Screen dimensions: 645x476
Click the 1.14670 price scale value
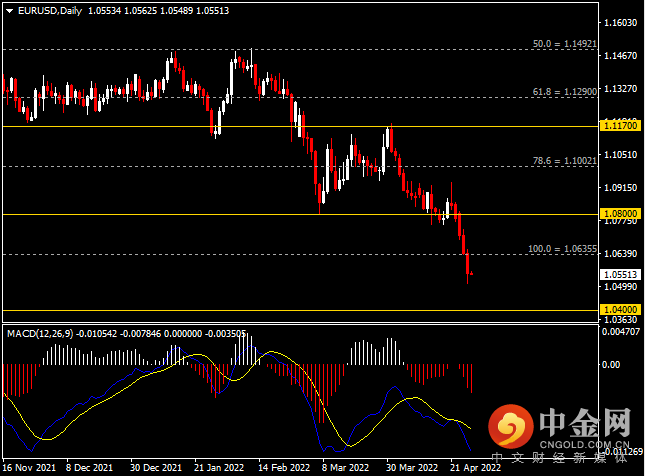pos(620,56)
